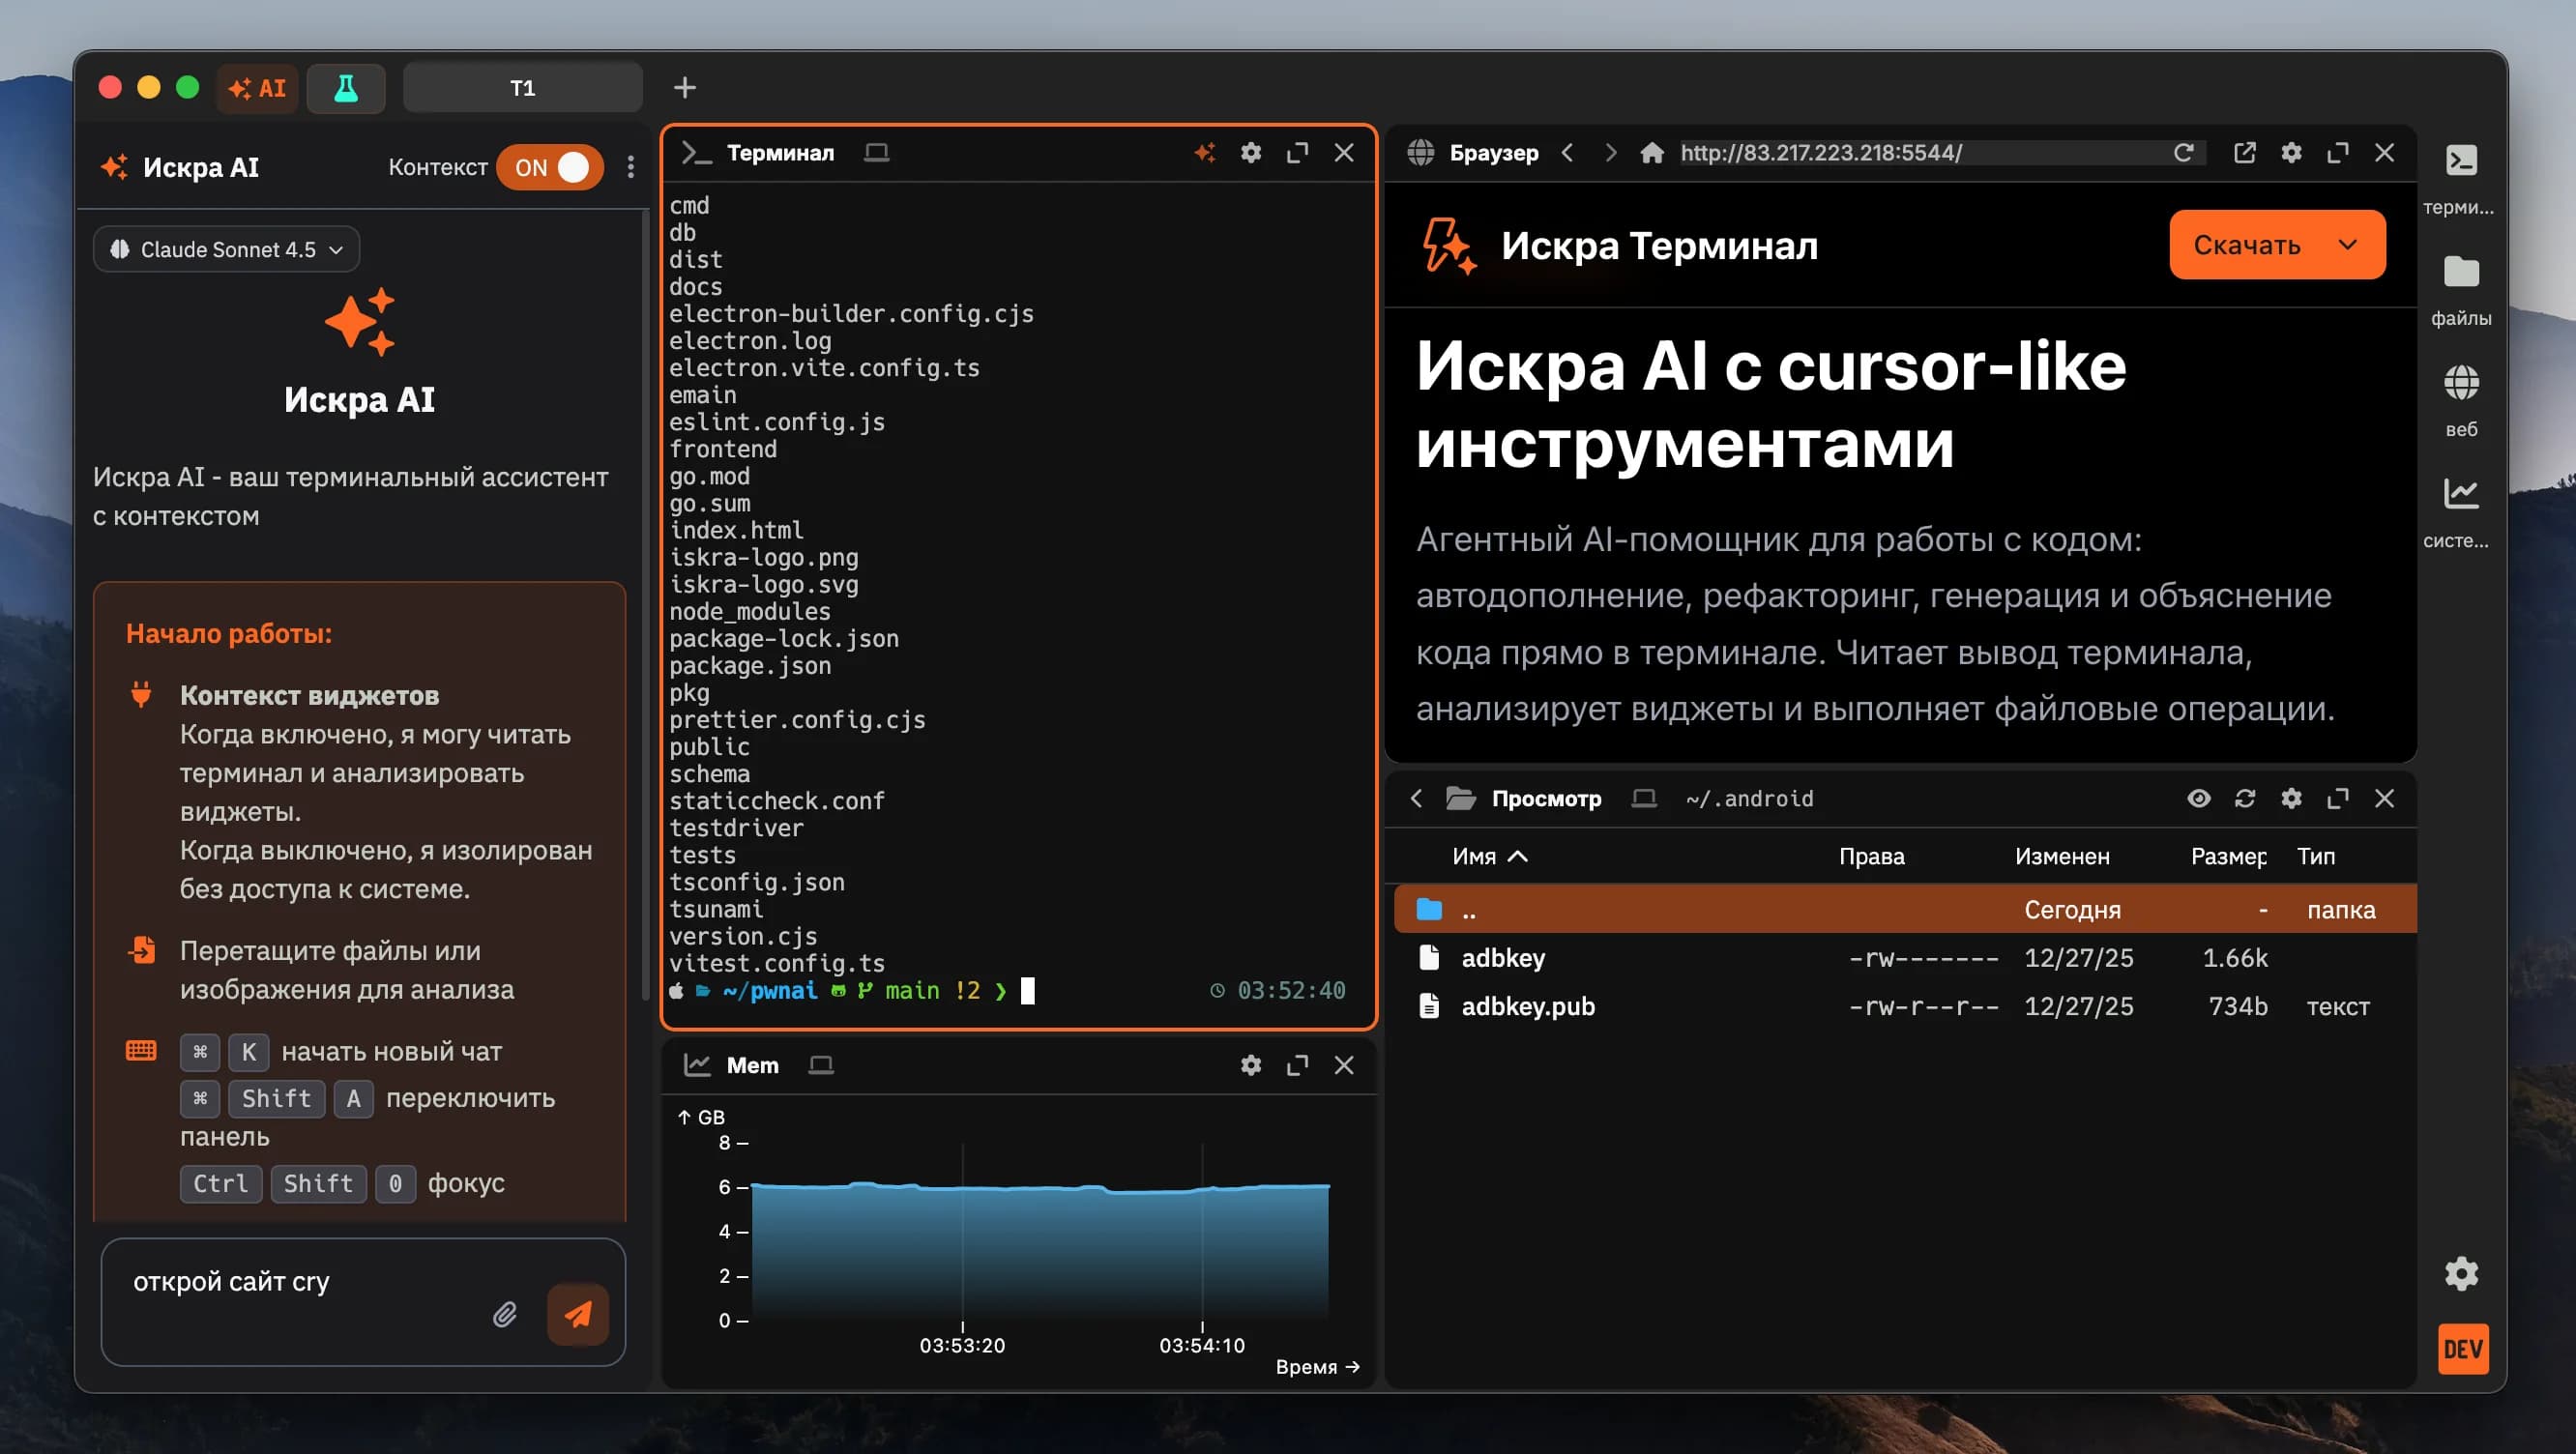Select the T1 tab in the titlebar
Screen dimensions: 2576x1454
[x=521, y=87]
